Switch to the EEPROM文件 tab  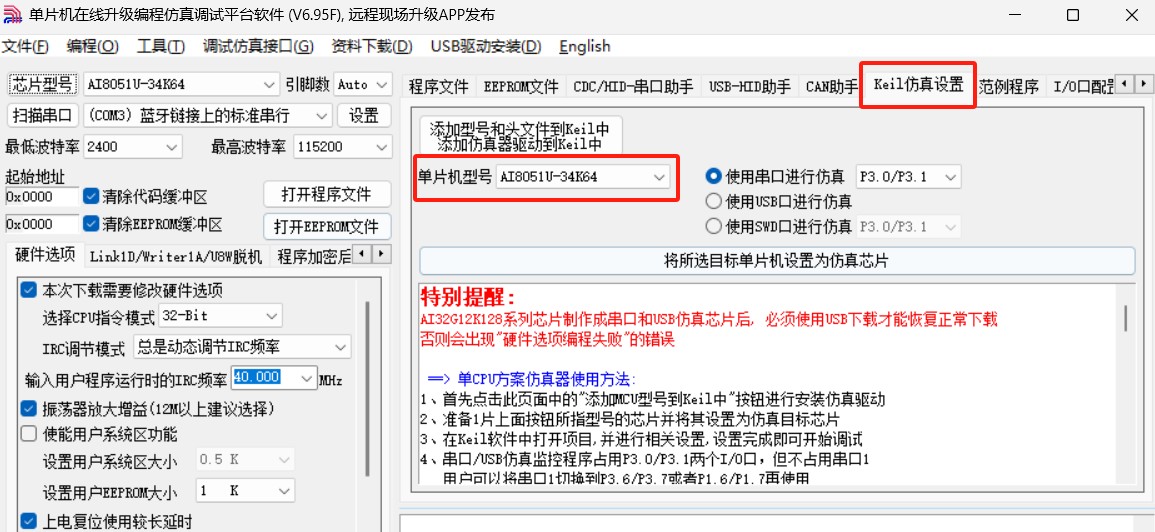click(x=522, y=87)
